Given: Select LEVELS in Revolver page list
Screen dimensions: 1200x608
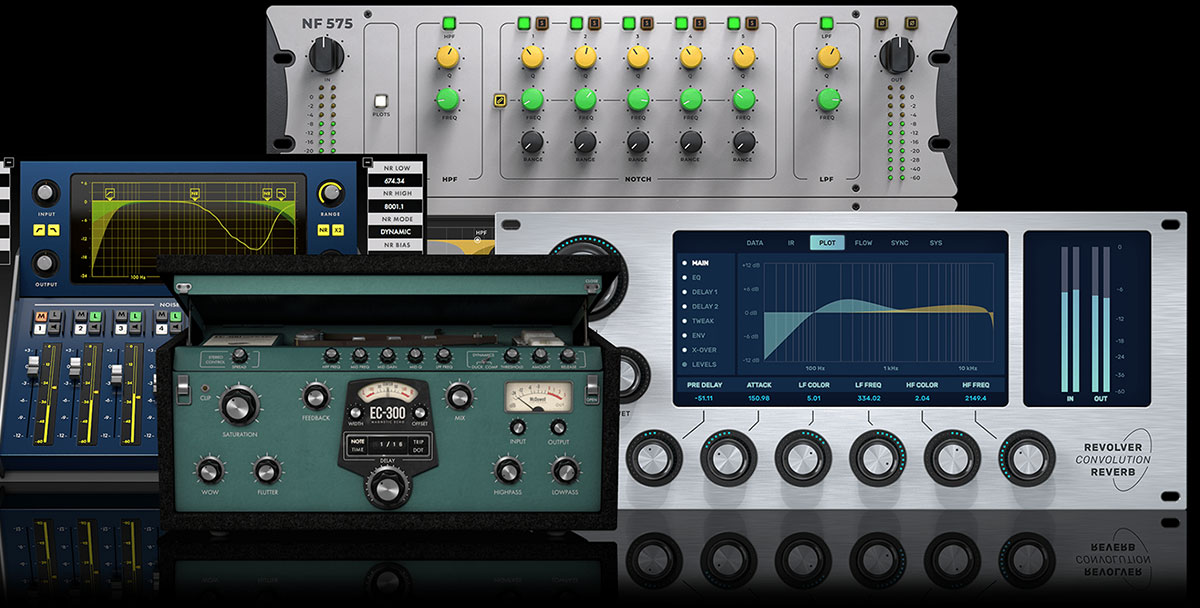Looking at the screenshot, I should coord(702,364).
